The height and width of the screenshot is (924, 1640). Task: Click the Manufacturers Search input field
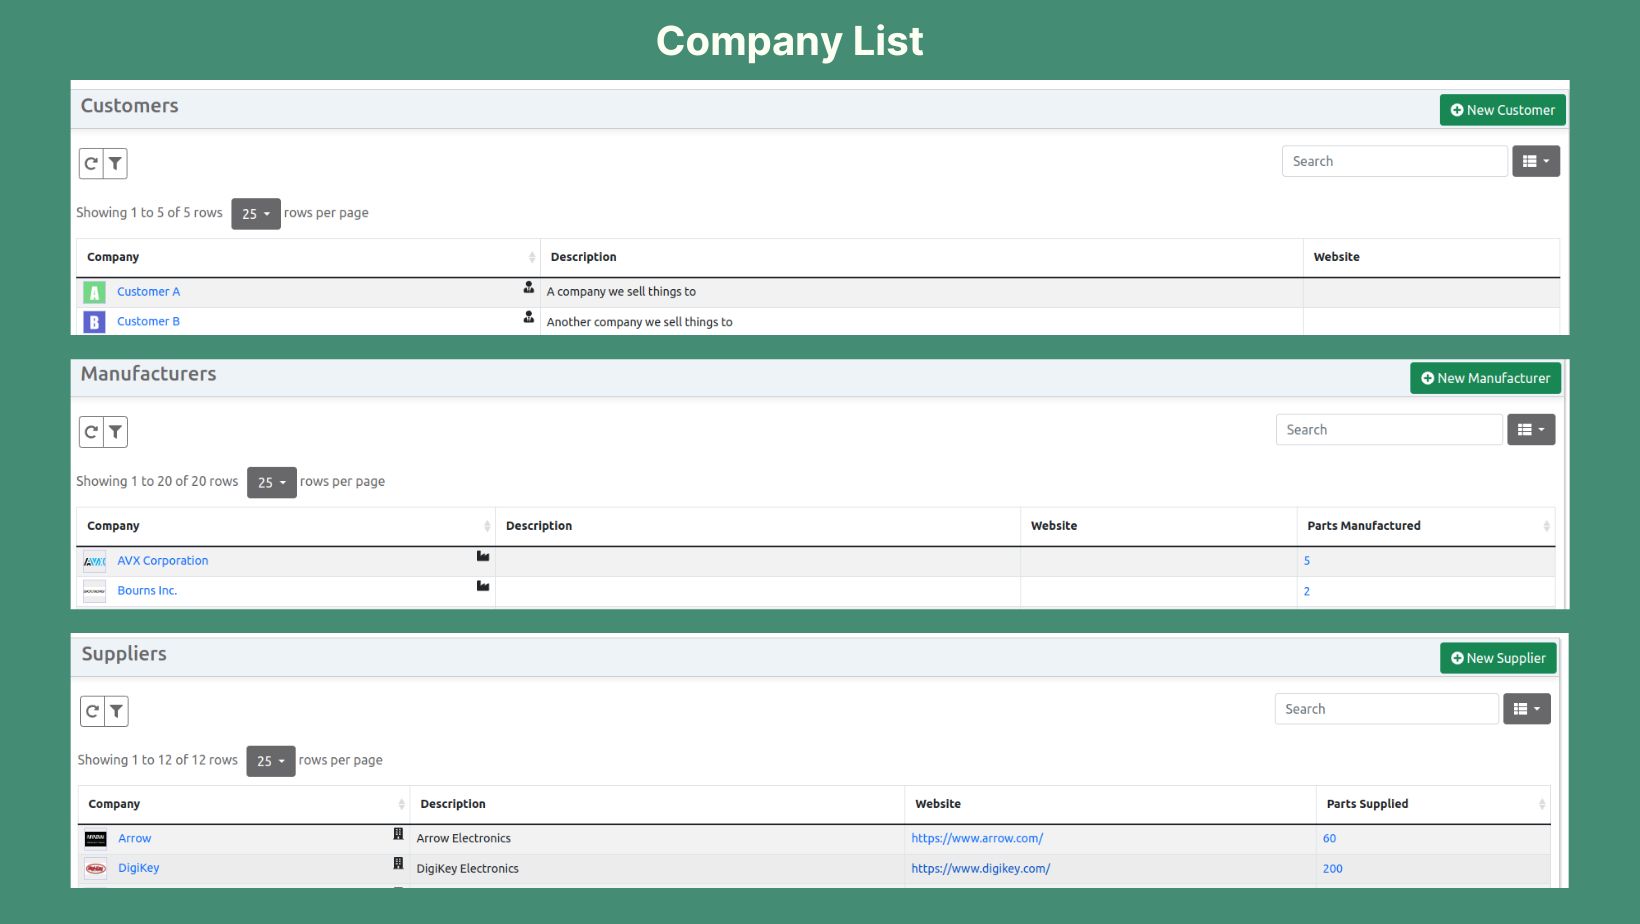tap(1388, 430)
